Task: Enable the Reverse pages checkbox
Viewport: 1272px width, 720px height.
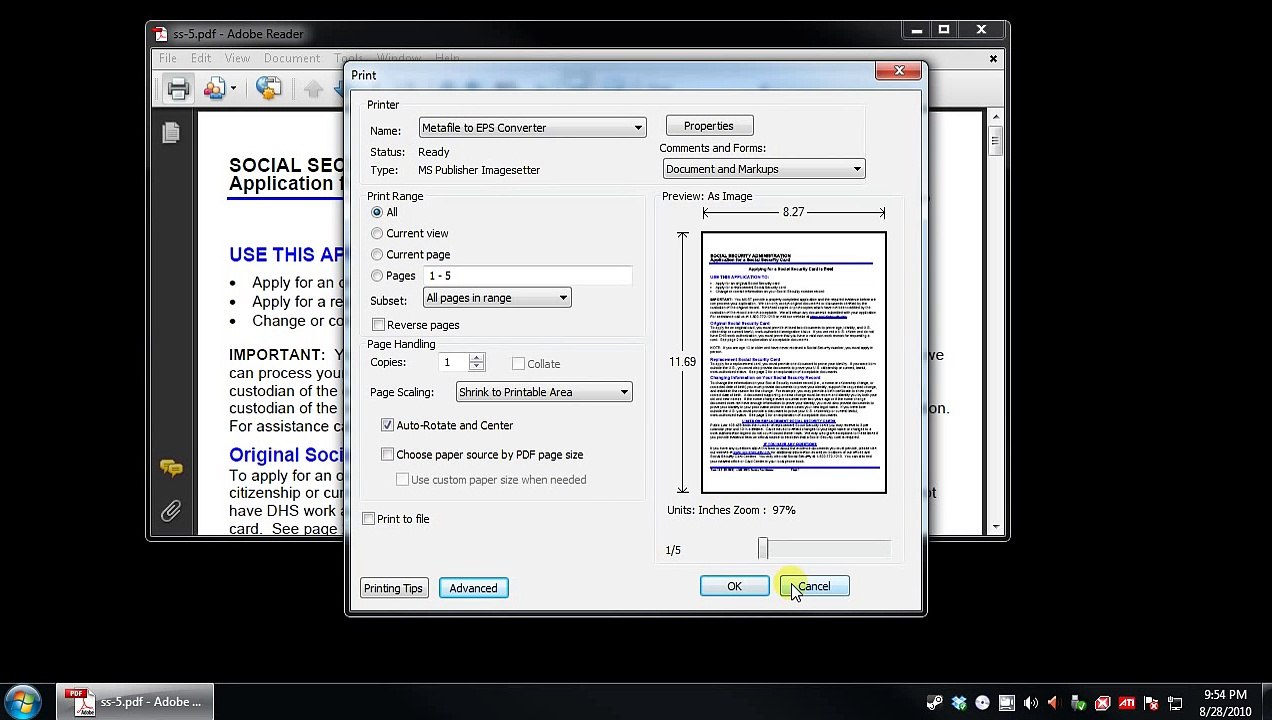Action: click(378, 325)
